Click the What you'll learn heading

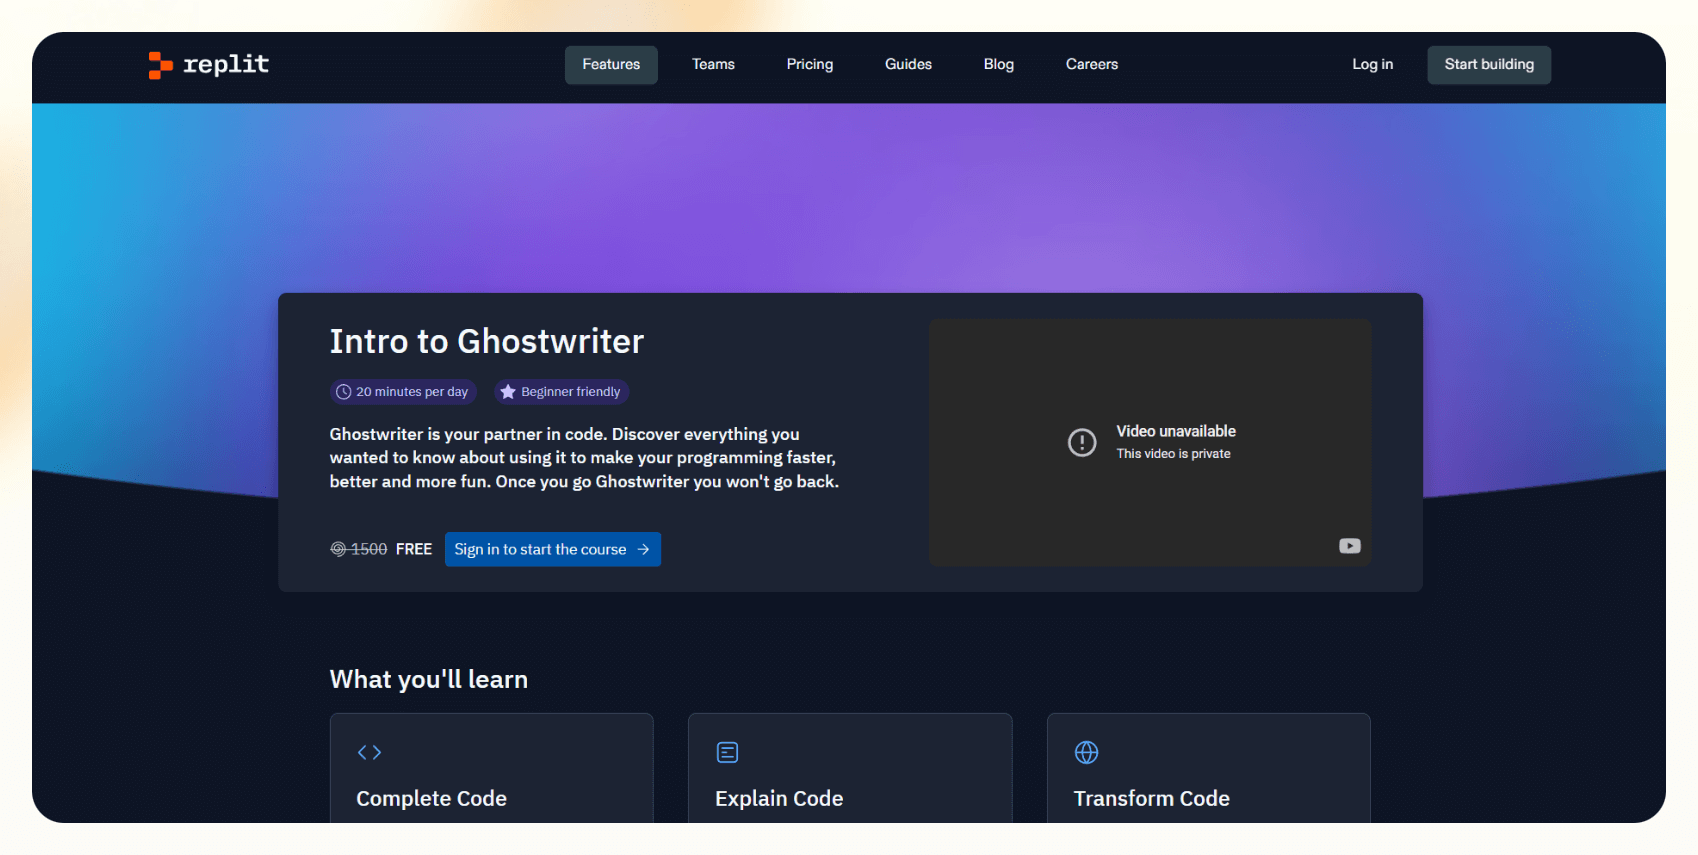point(429,679)
